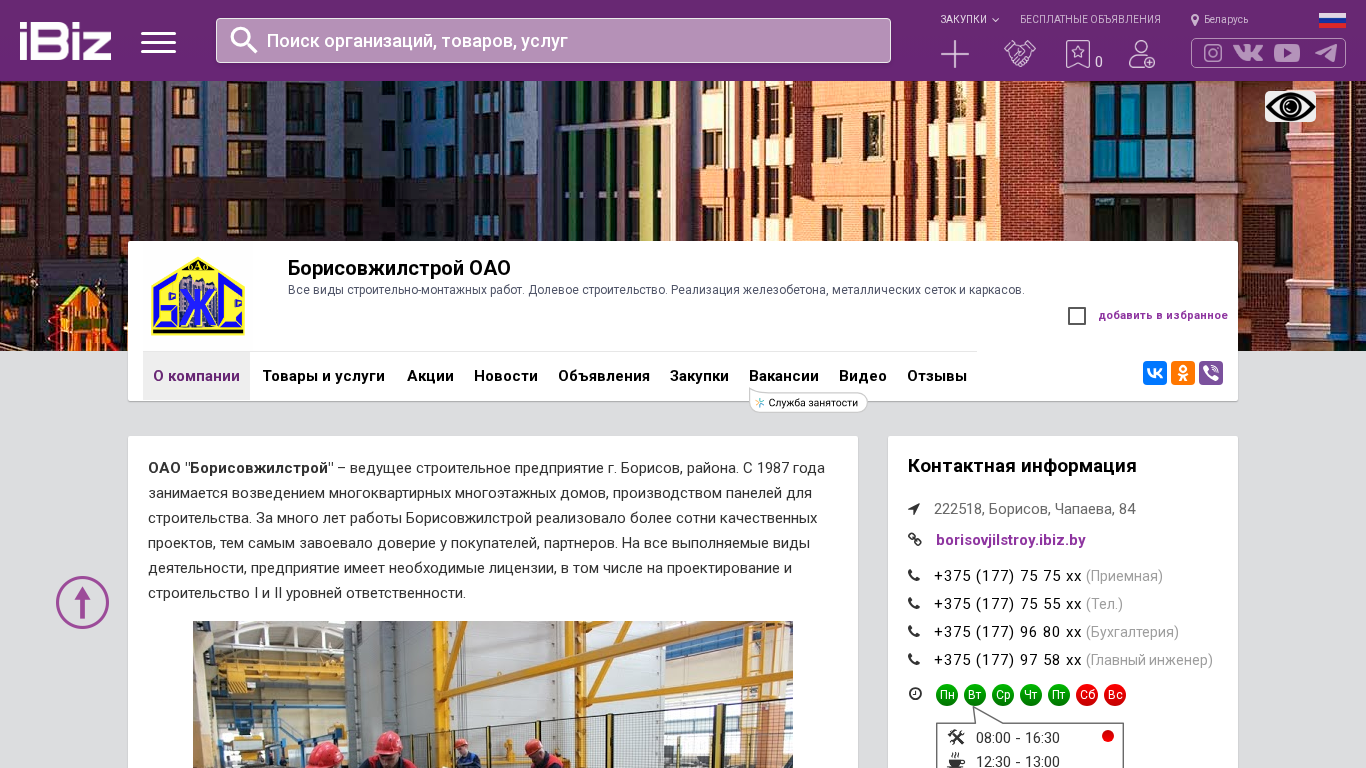Click the plus add icon

[x=955, y=54]
